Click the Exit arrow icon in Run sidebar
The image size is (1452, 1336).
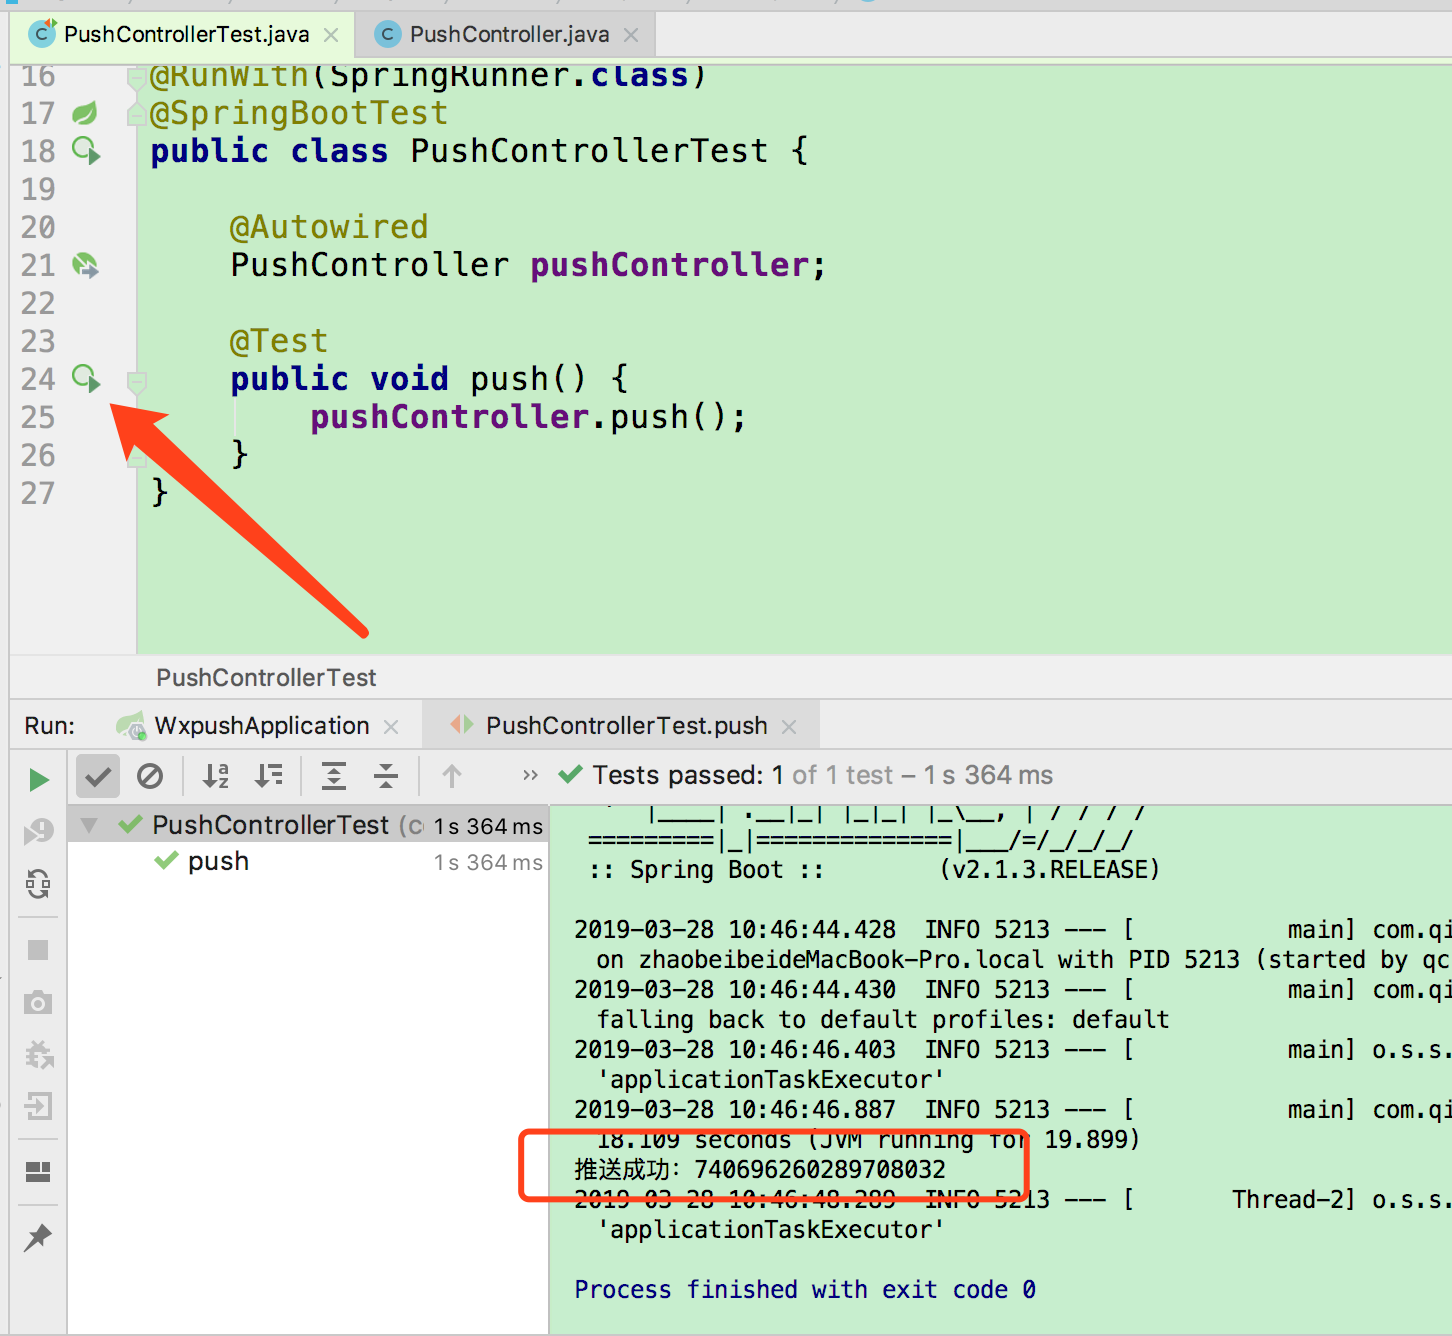point(39,1106)
